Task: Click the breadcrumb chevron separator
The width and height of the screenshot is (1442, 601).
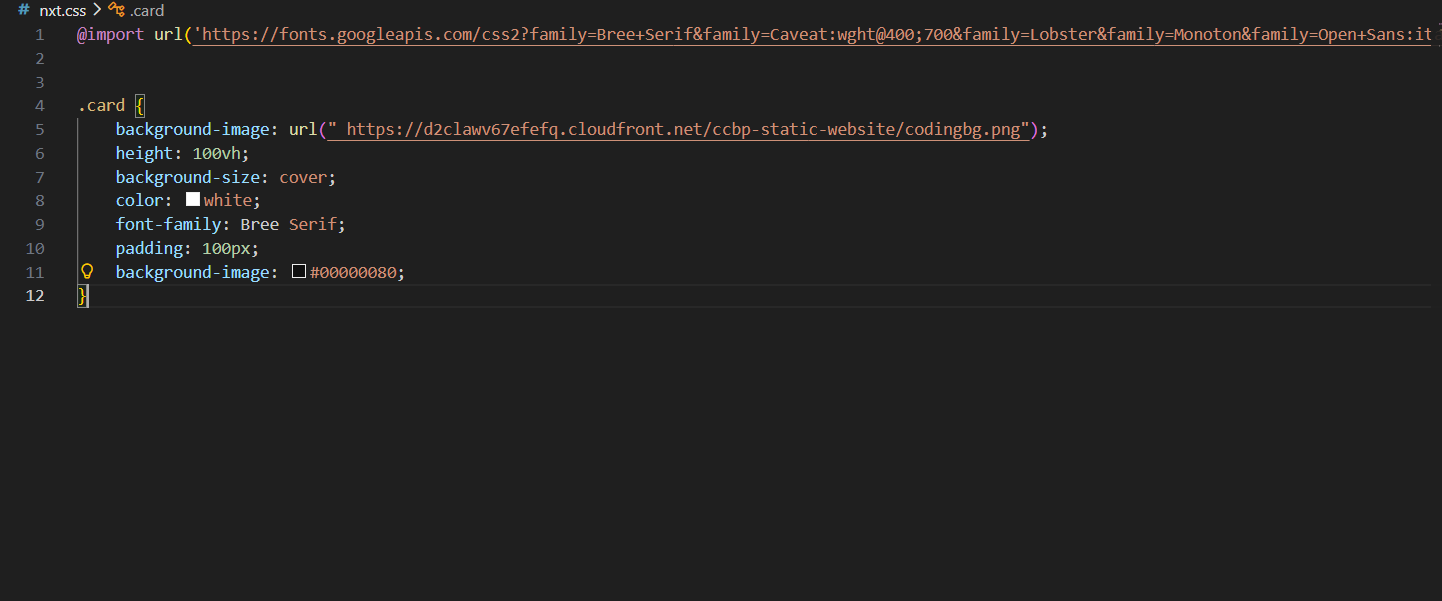Action: point(97,11)
